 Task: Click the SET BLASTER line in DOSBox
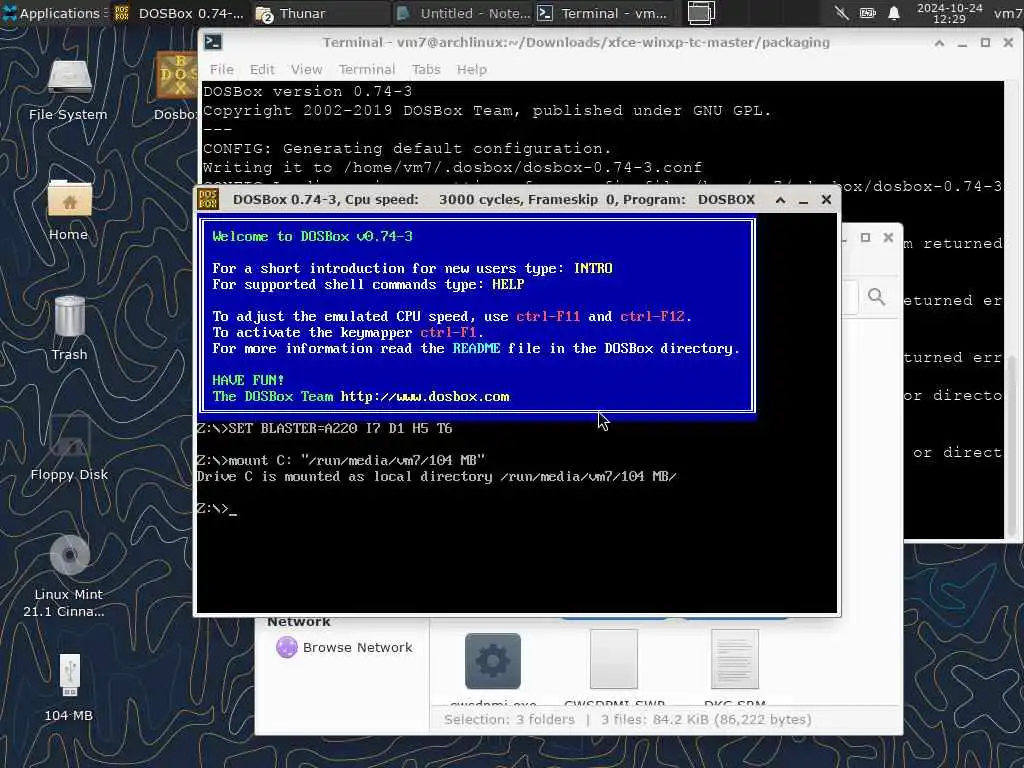click(325, 428)
